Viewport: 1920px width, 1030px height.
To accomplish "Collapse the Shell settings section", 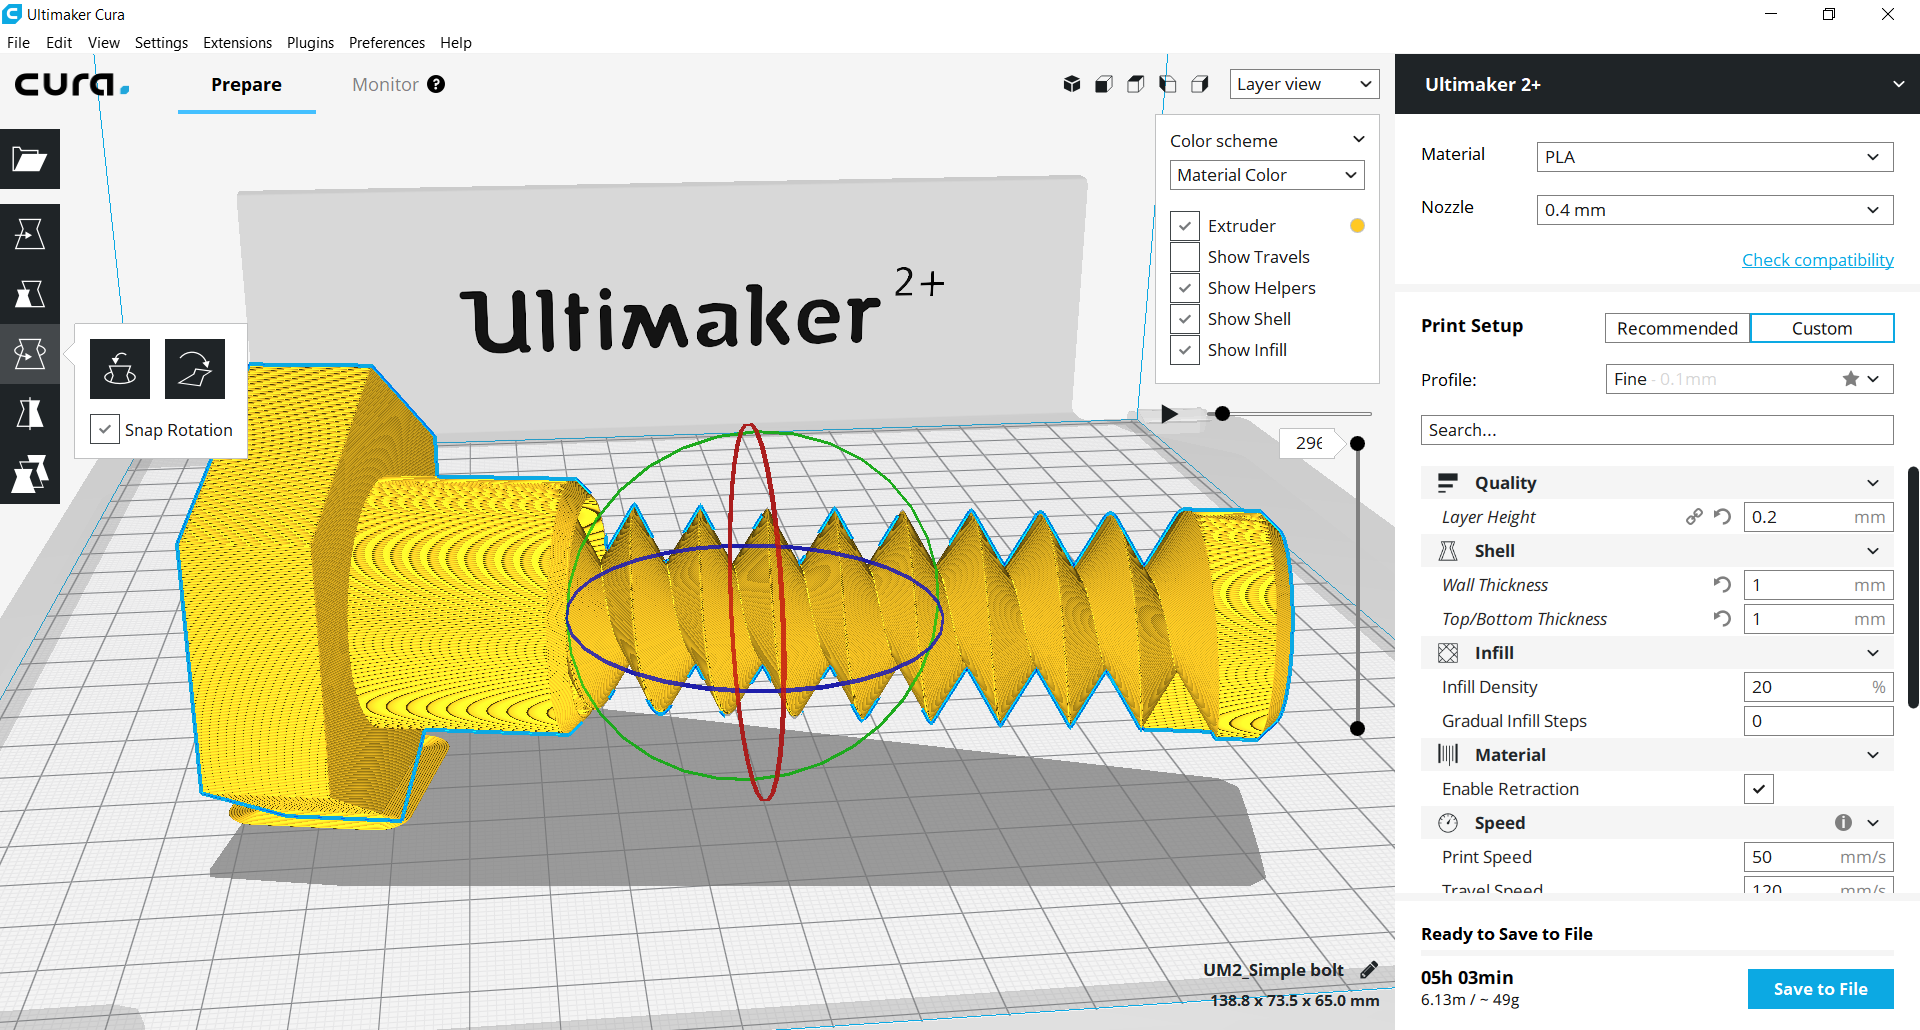I will pyautogui.click(x=1872, y=551).
